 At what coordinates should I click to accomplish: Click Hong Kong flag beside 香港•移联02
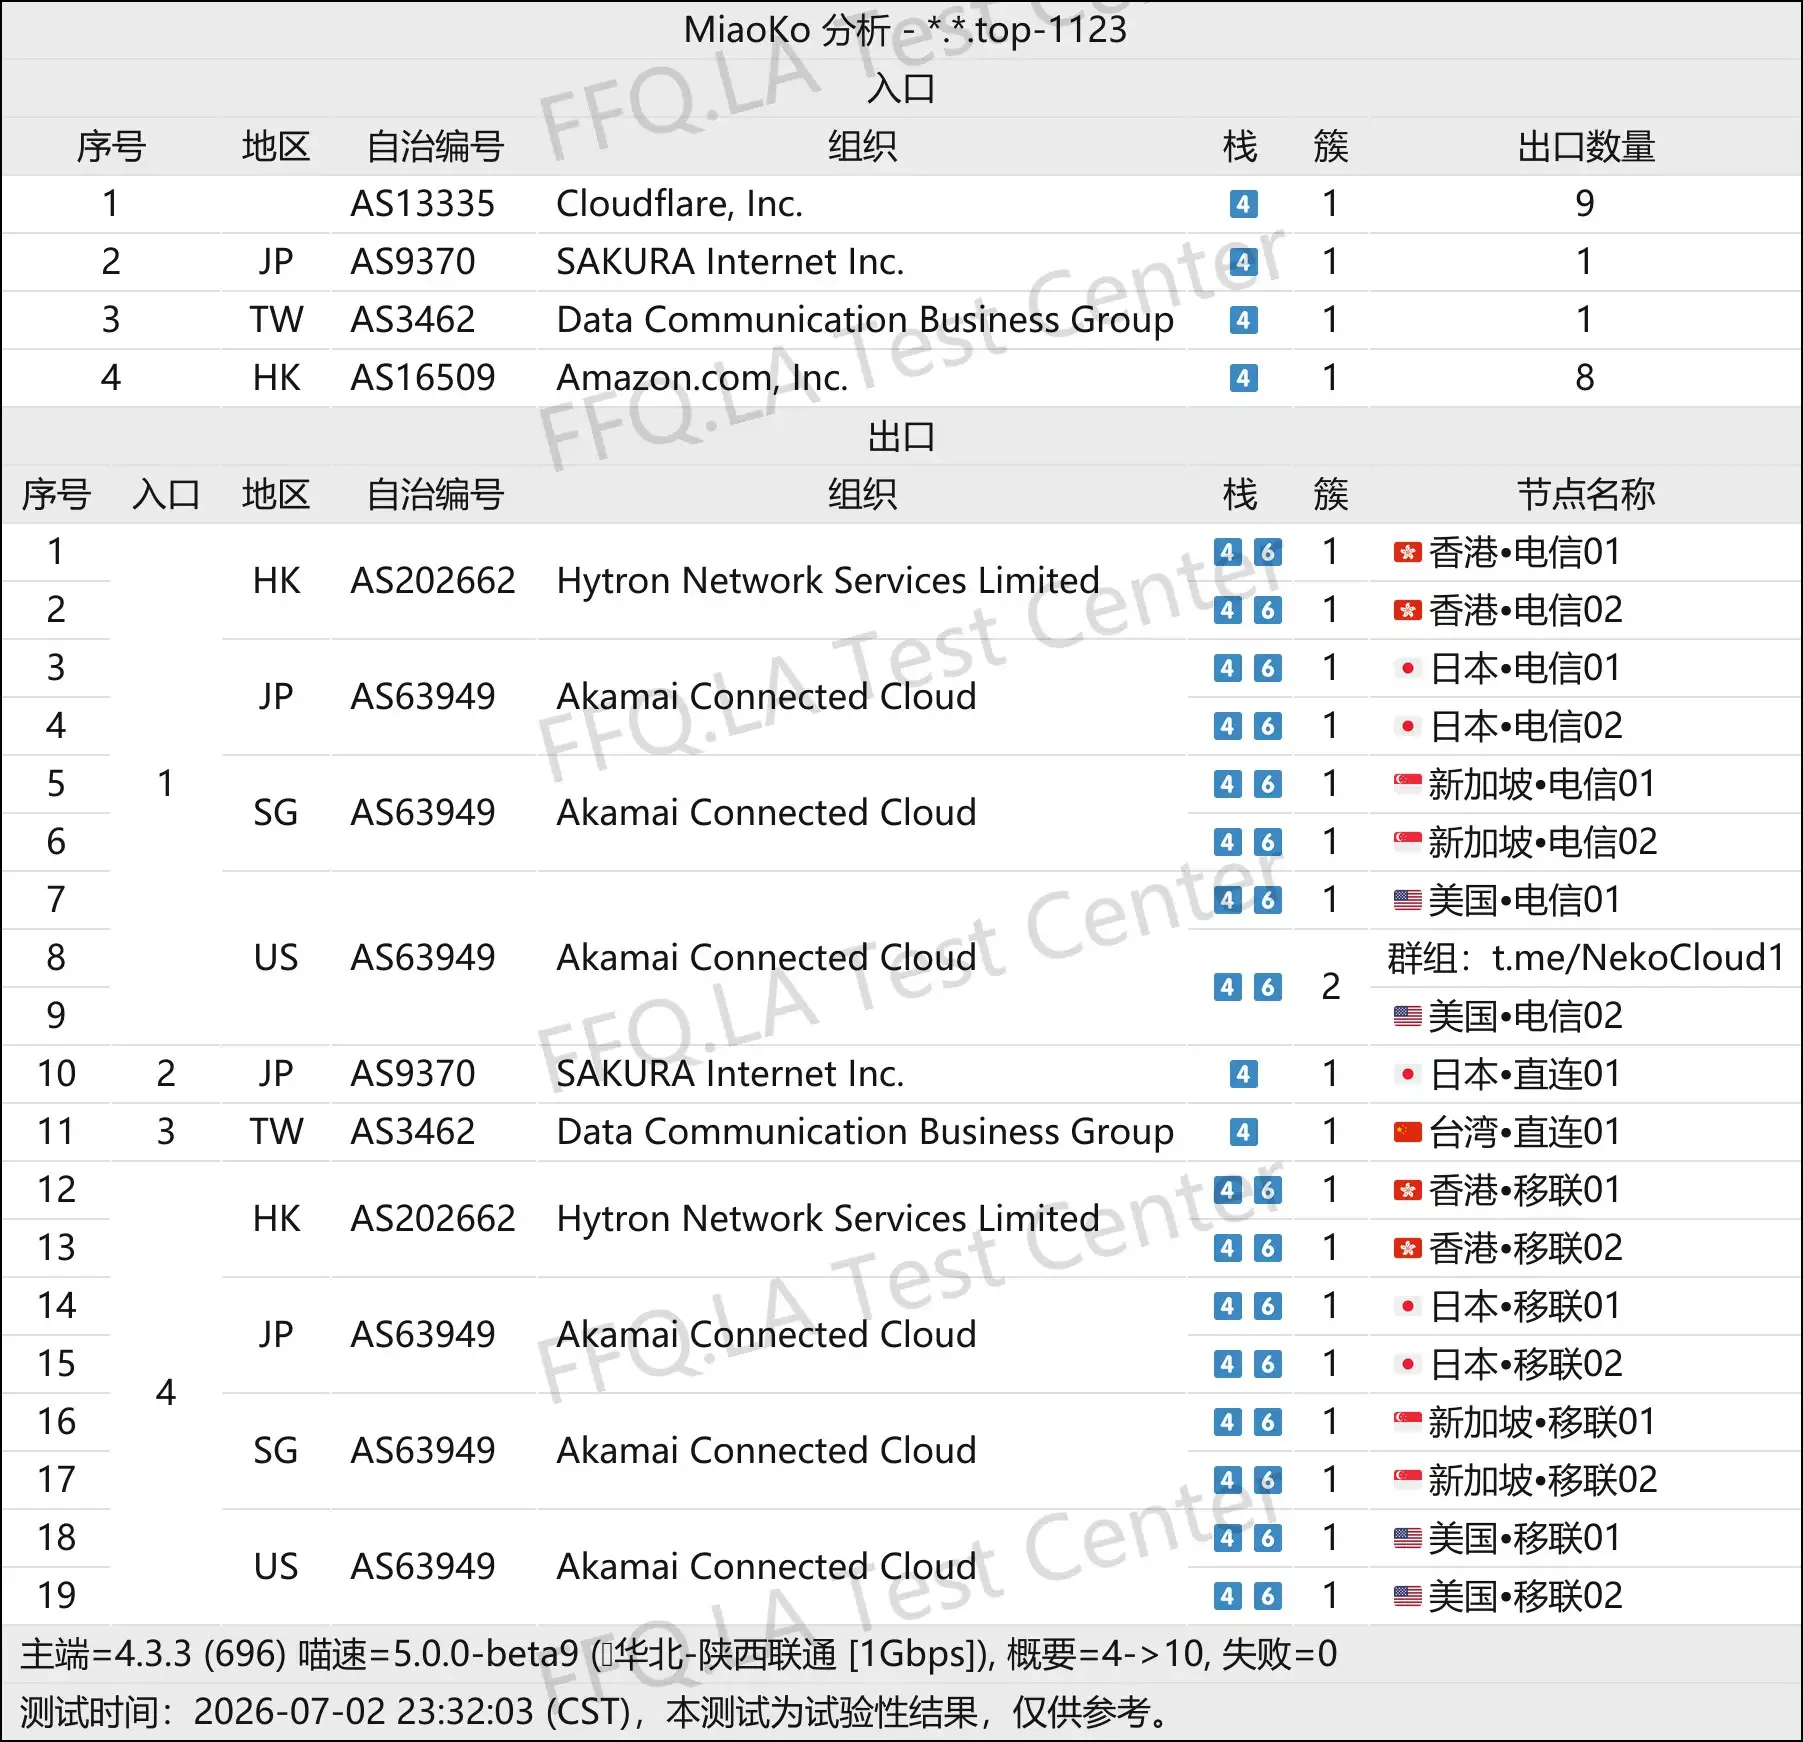[1407, 1248]
